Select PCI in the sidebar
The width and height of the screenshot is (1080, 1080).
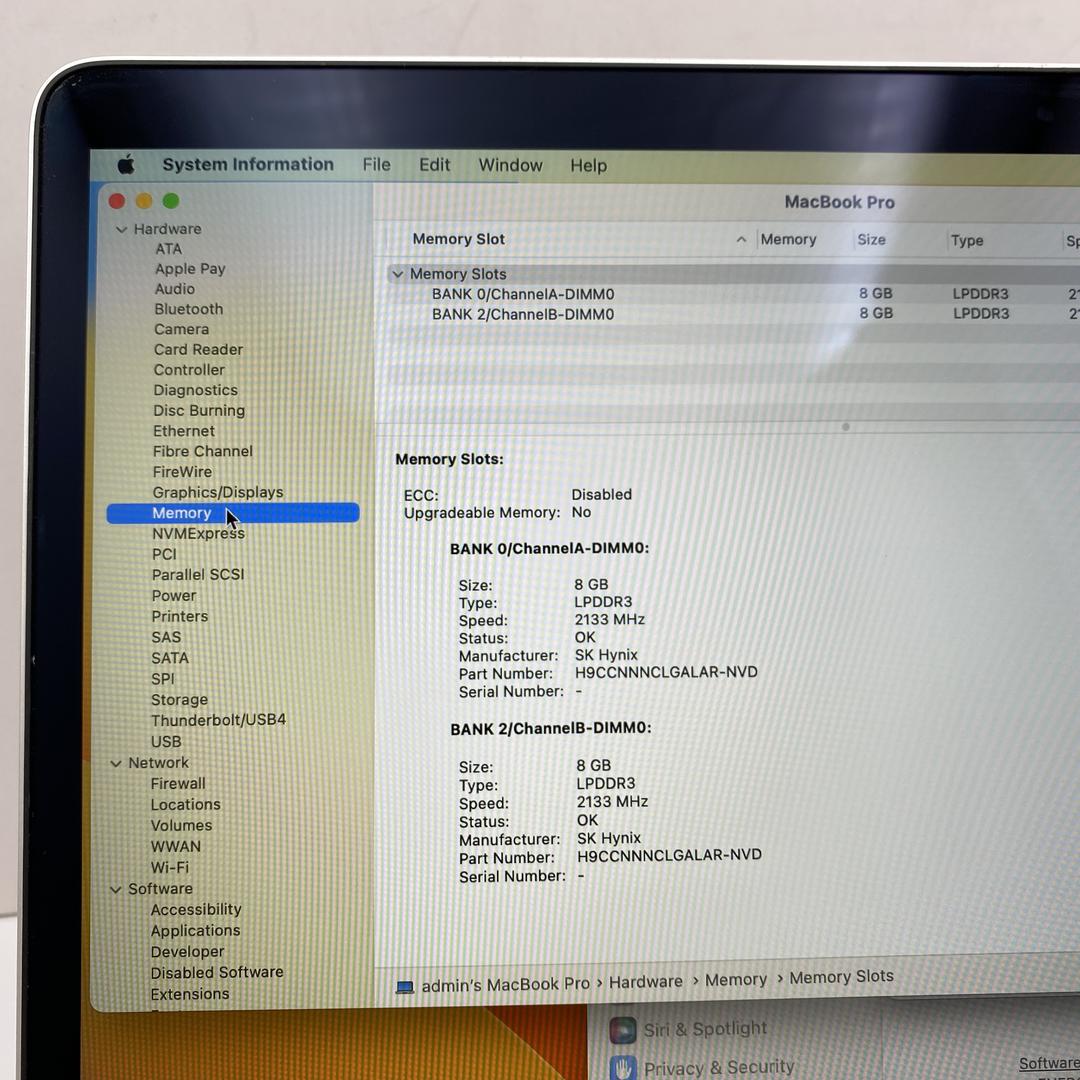click(x=165, y=554)
